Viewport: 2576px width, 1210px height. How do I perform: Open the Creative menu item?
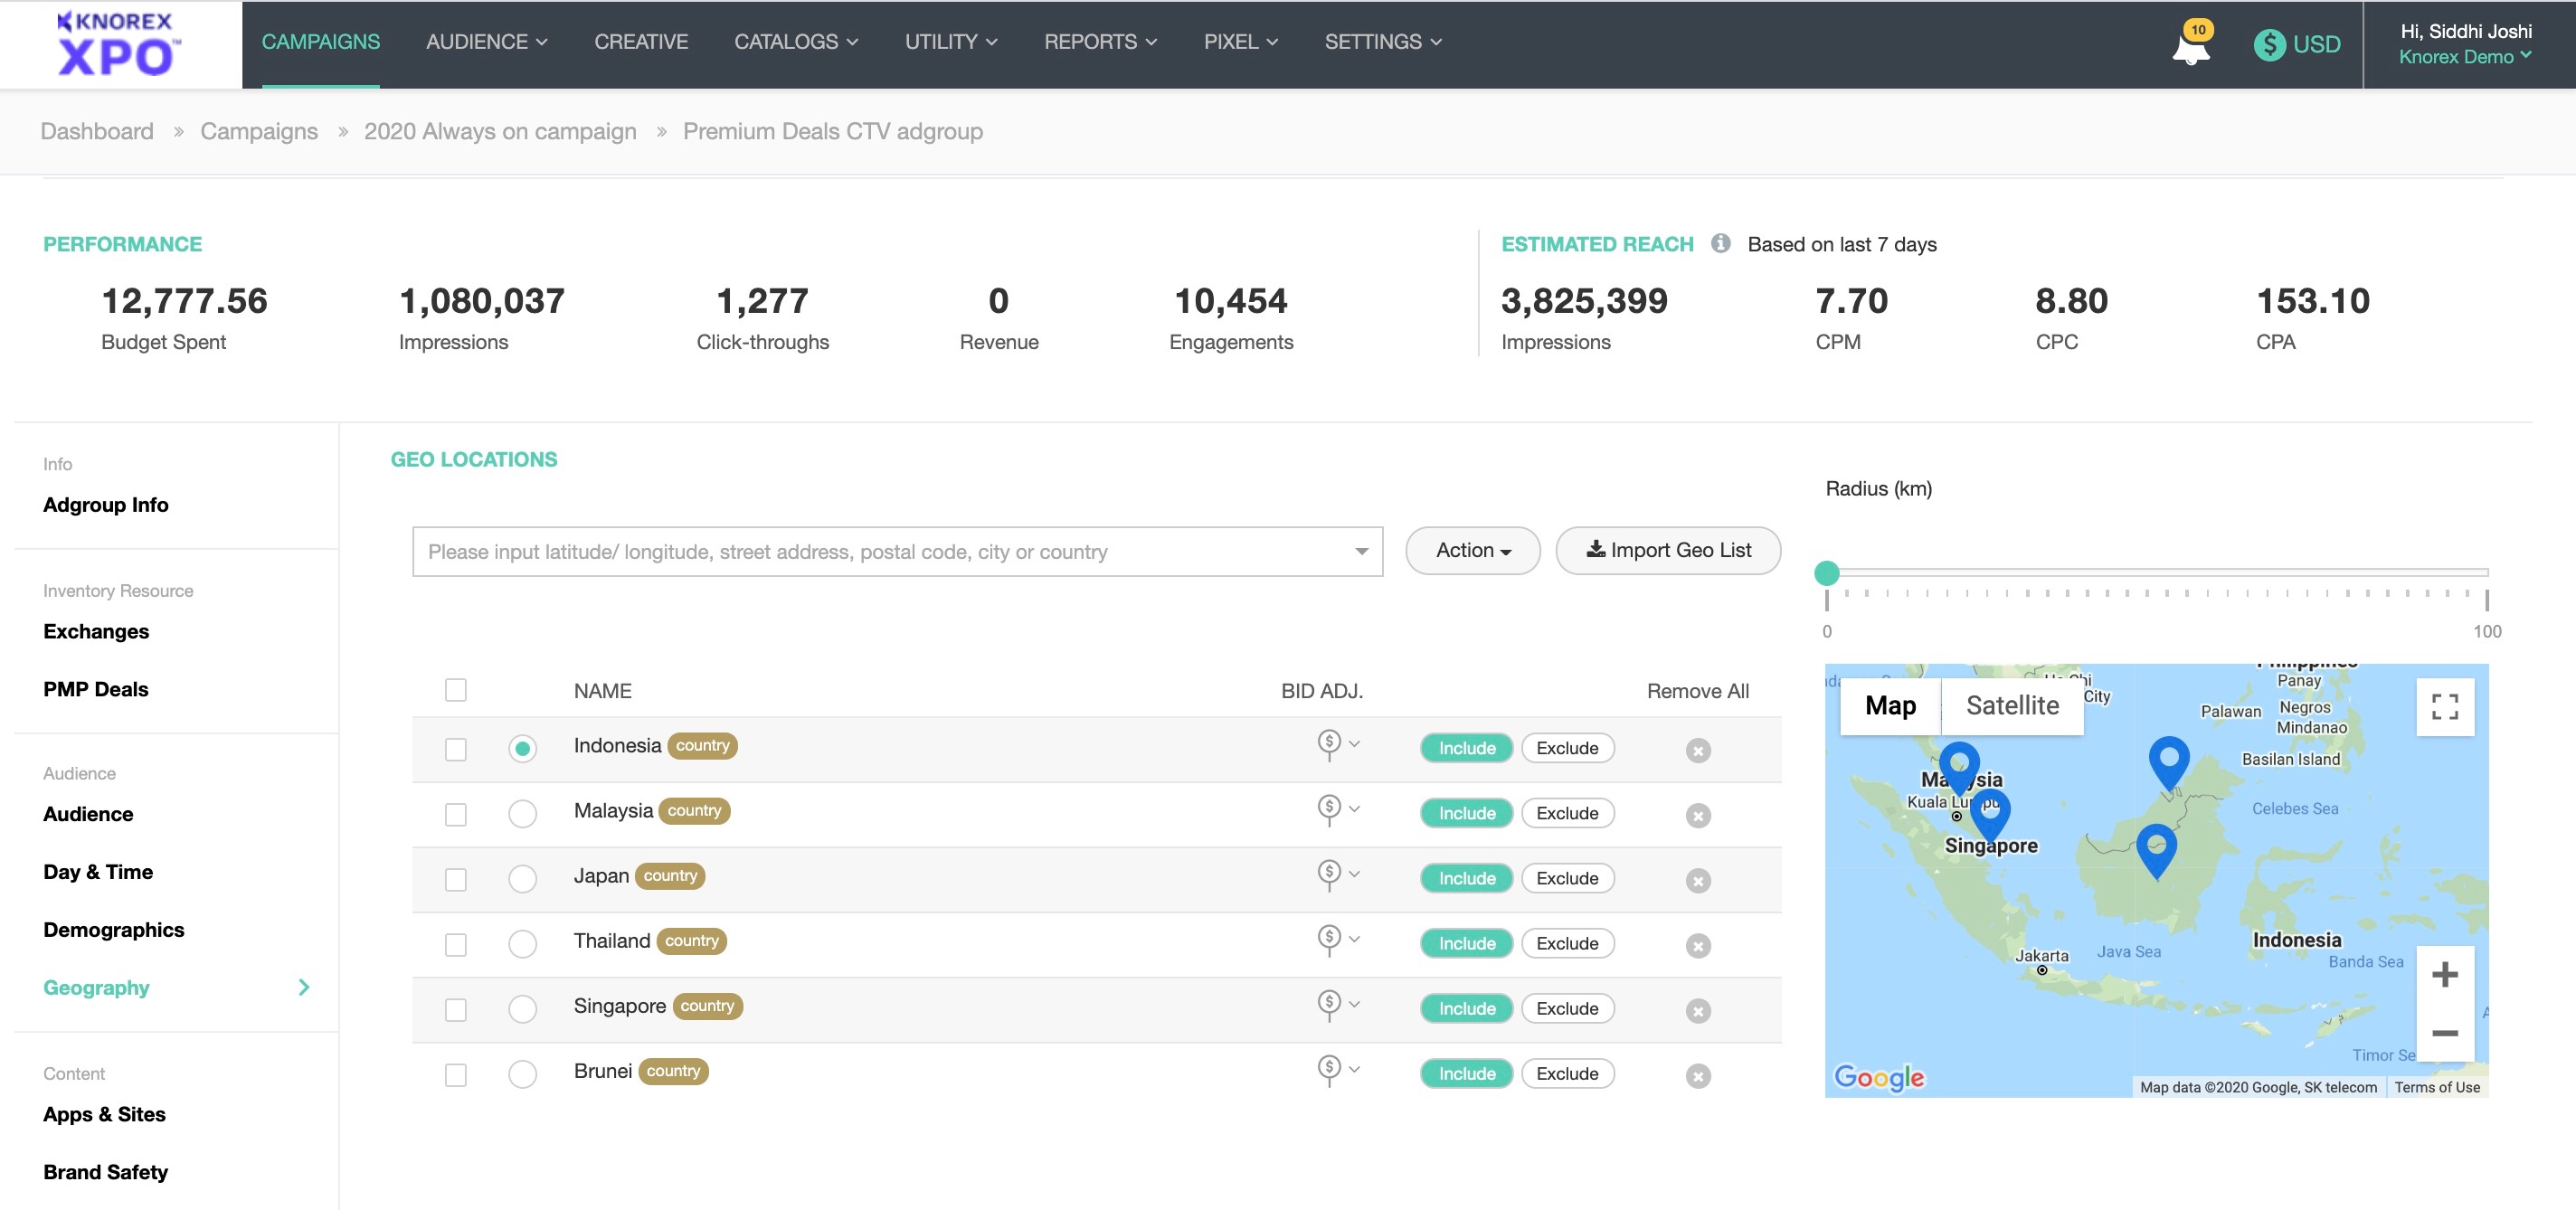641,42
